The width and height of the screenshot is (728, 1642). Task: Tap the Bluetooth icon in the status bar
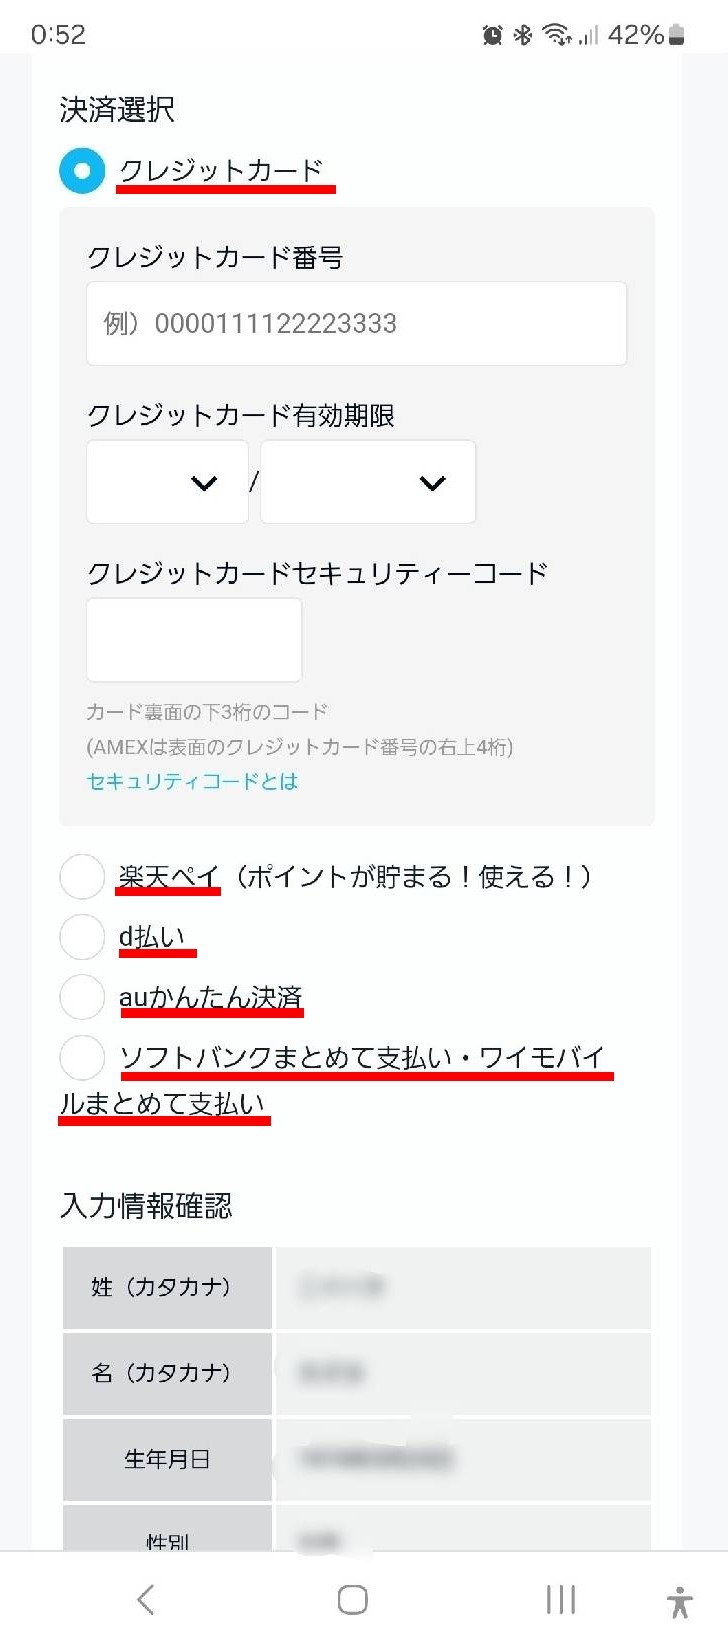coord(521,33)
